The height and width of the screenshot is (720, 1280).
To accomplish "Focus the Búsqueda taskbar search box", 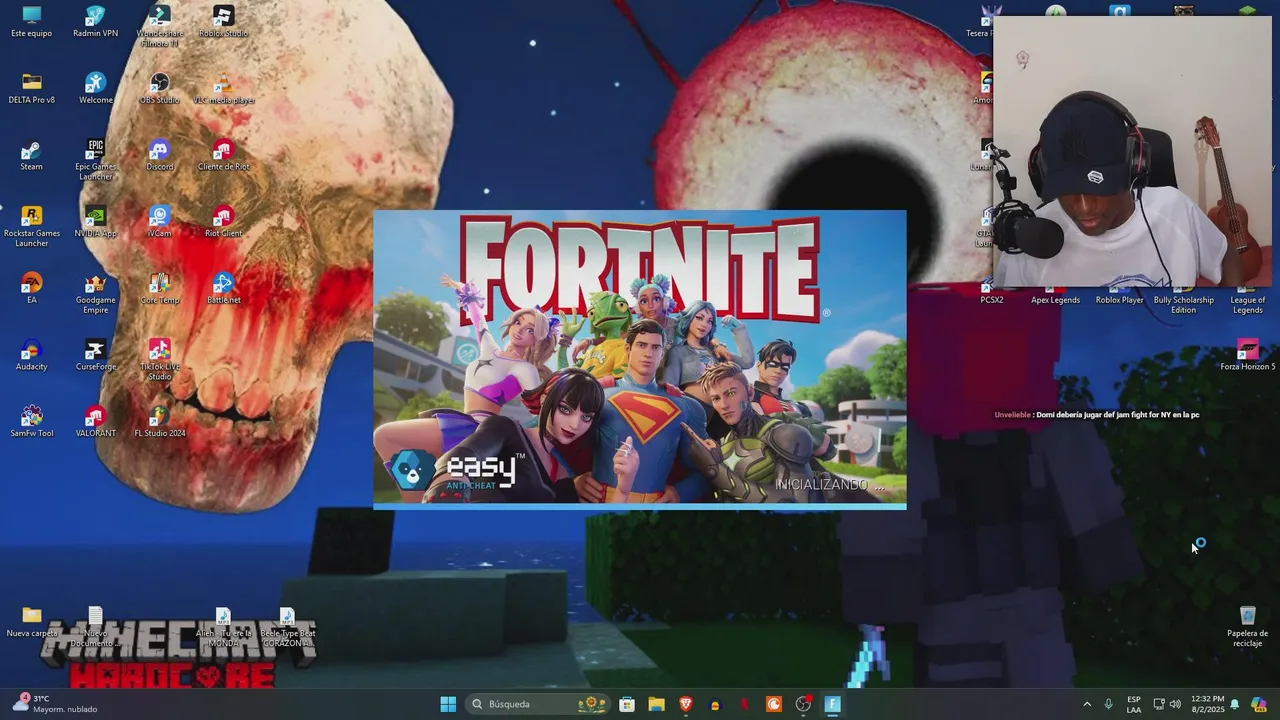I will (536, 704).
